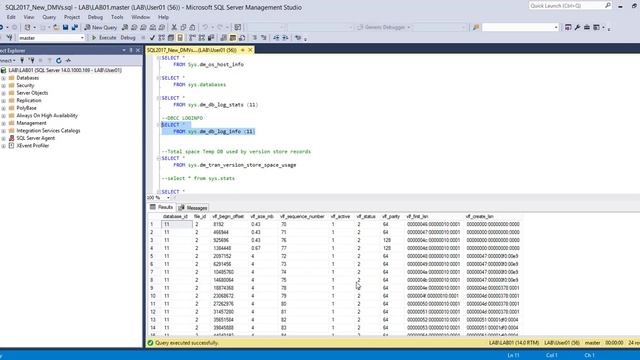Expand the Replication node
The width and height of the screenshot is (640, 360).
point(3,100)
